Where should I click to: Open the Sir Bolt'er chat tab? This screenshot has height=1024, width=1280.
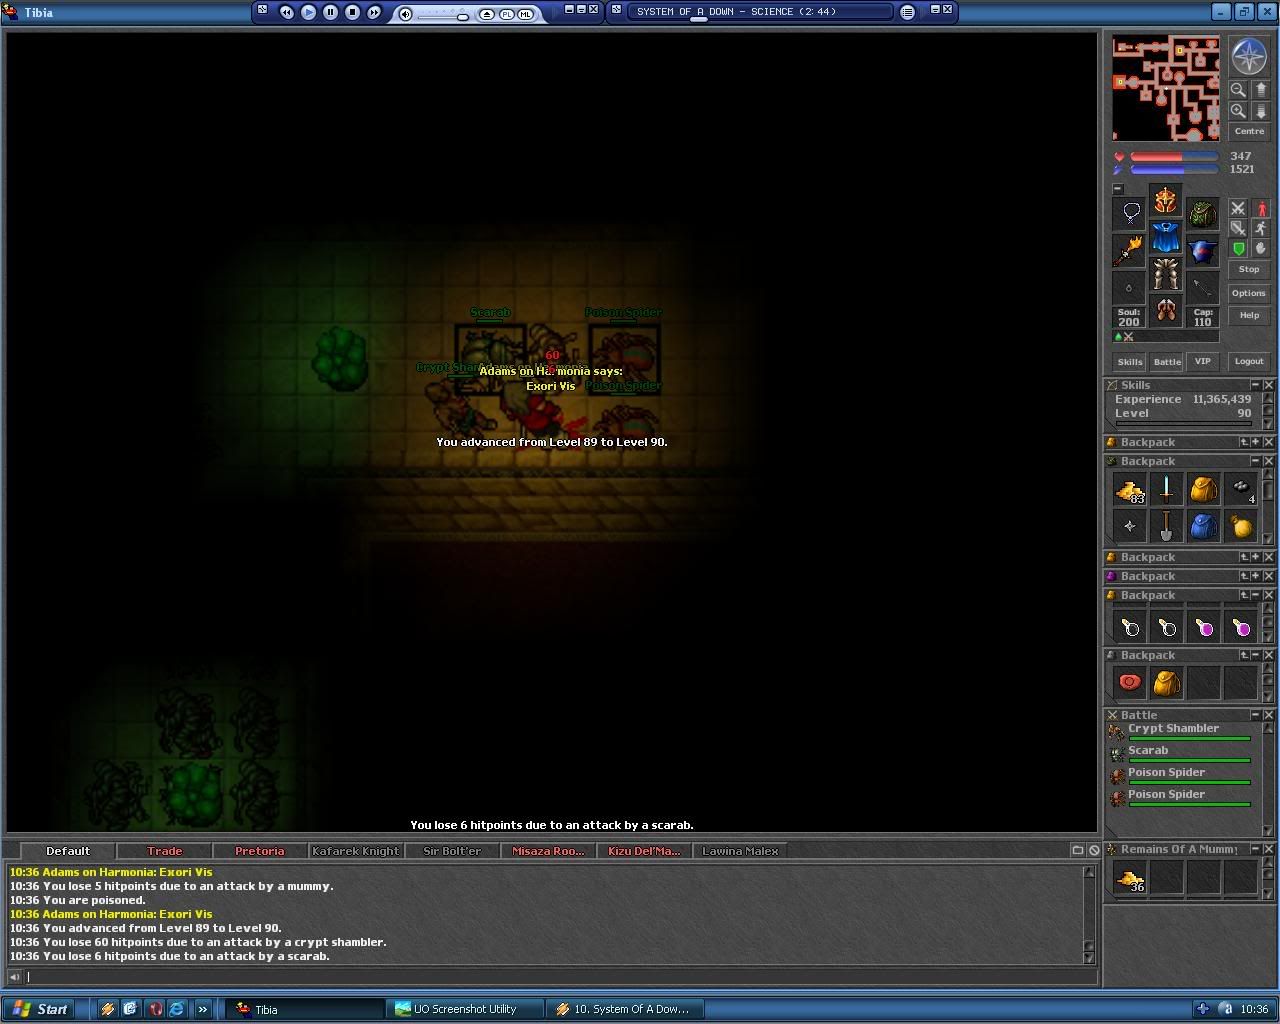coord(452,851)
